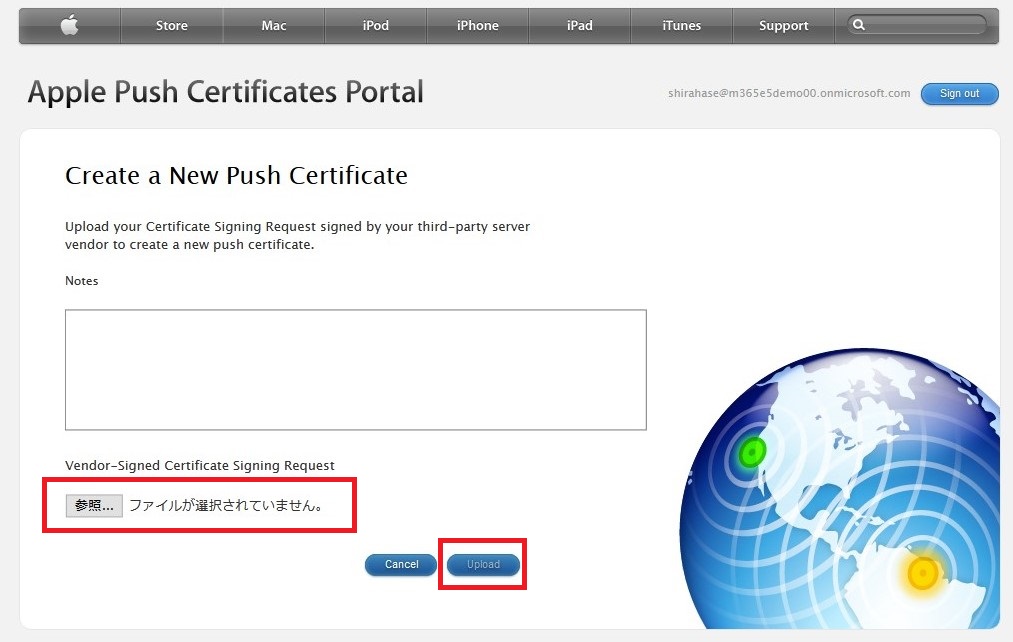Focus the search field in navigation bar

click(x=917, y=25)
